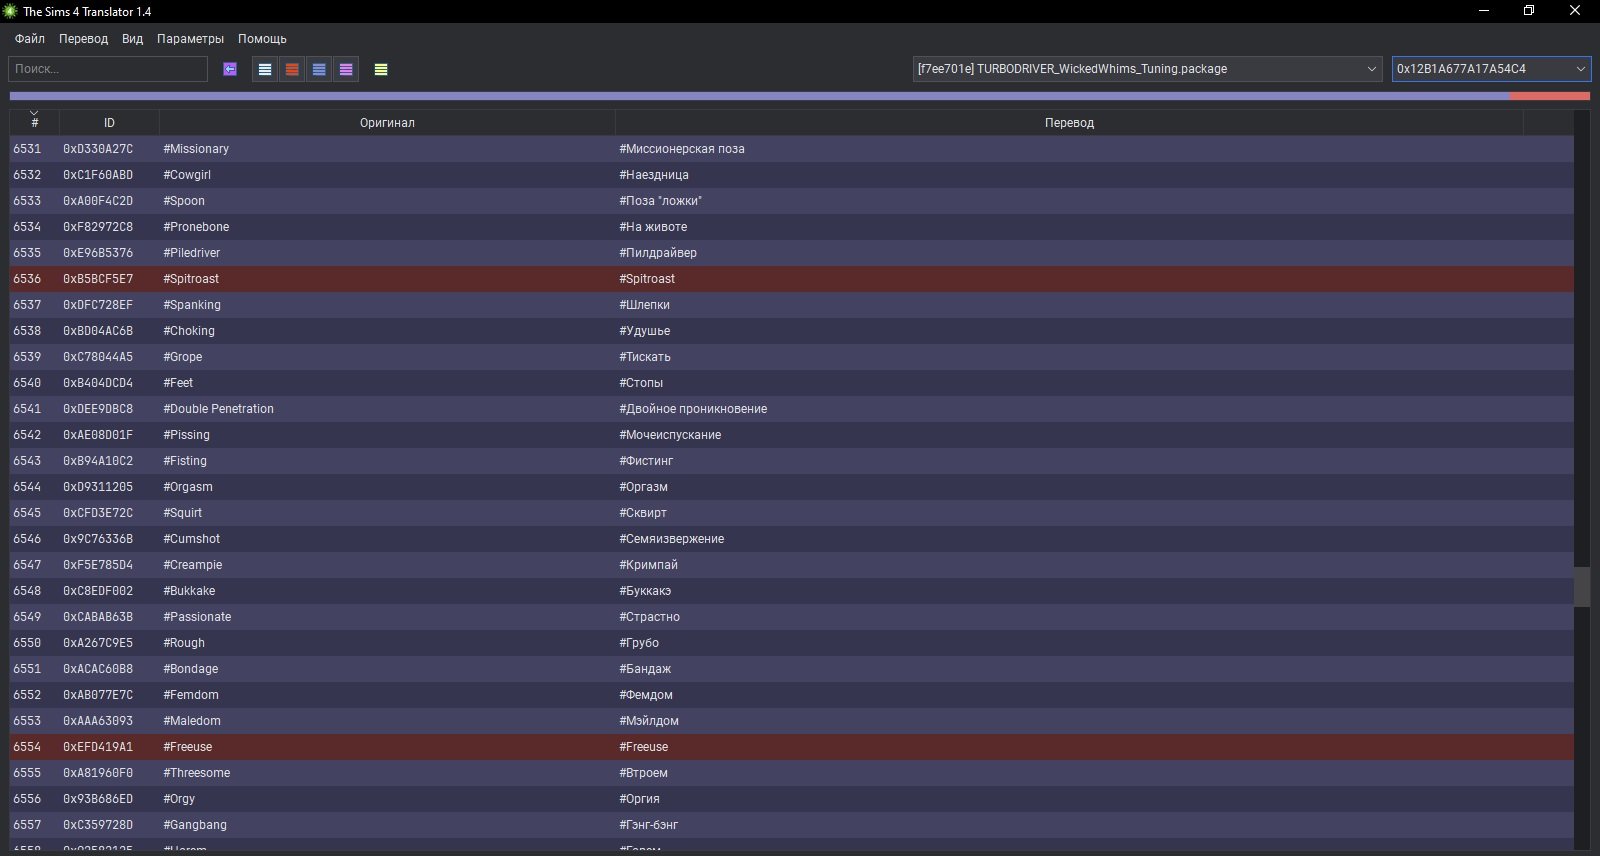Sort by the # column header

(35, 122)
